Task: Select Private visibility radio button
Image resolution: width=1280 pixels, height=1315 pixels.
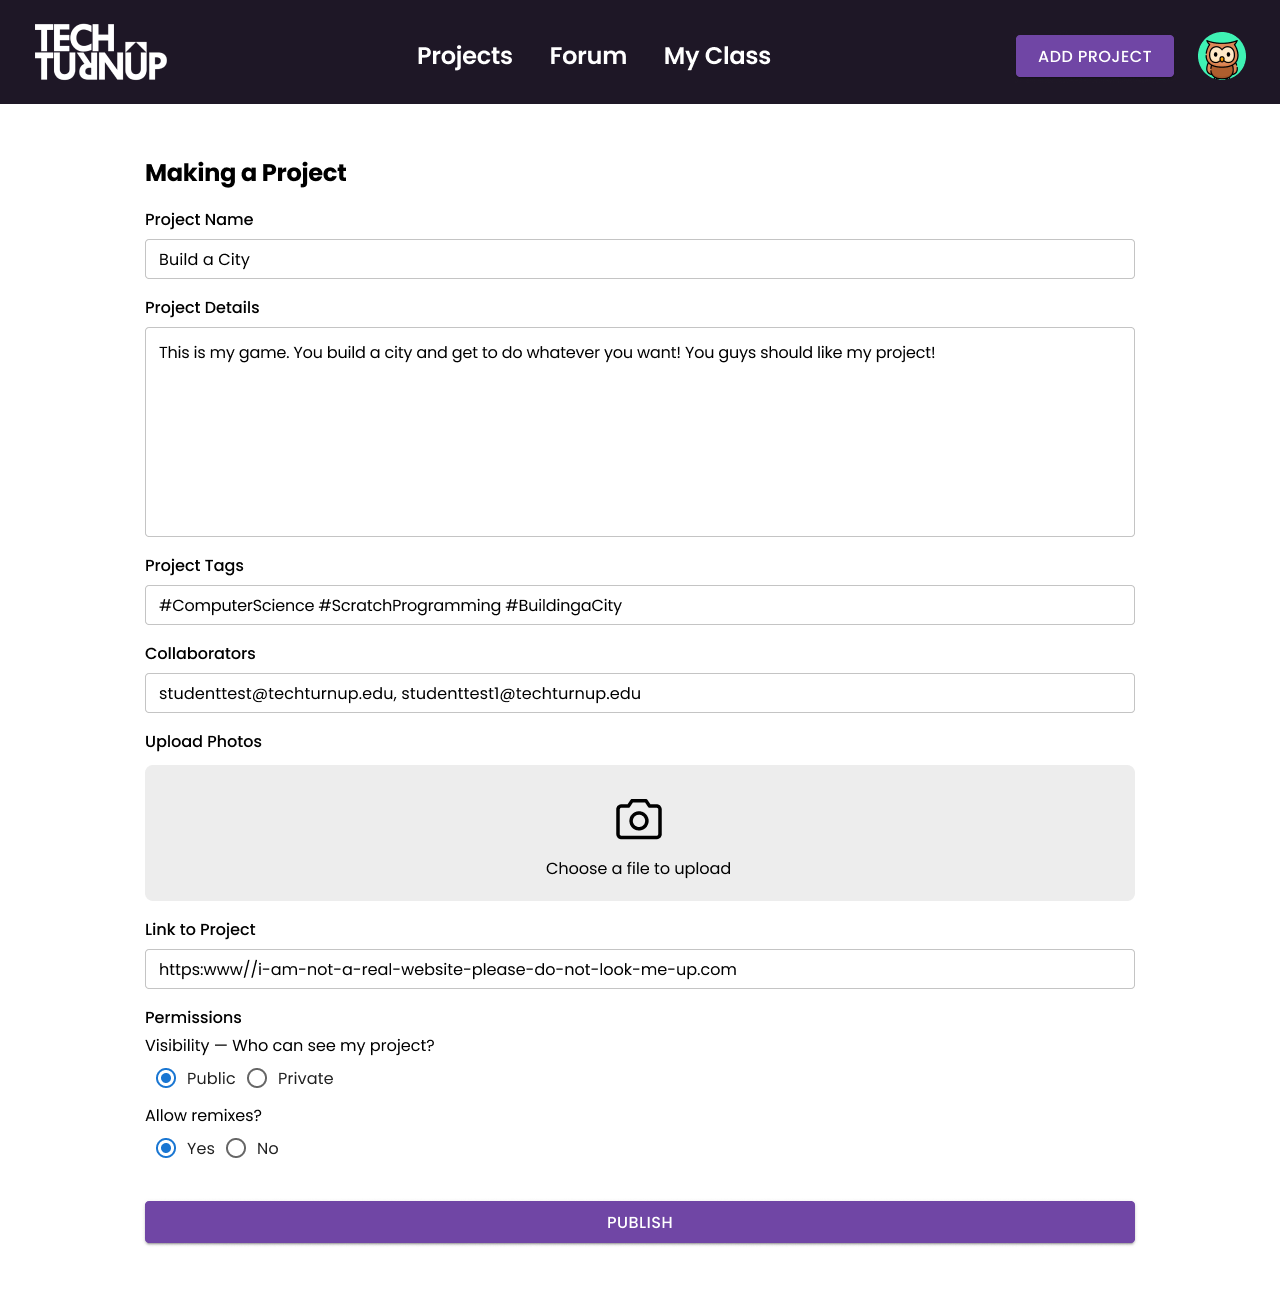Action: tap(257, 1078)
